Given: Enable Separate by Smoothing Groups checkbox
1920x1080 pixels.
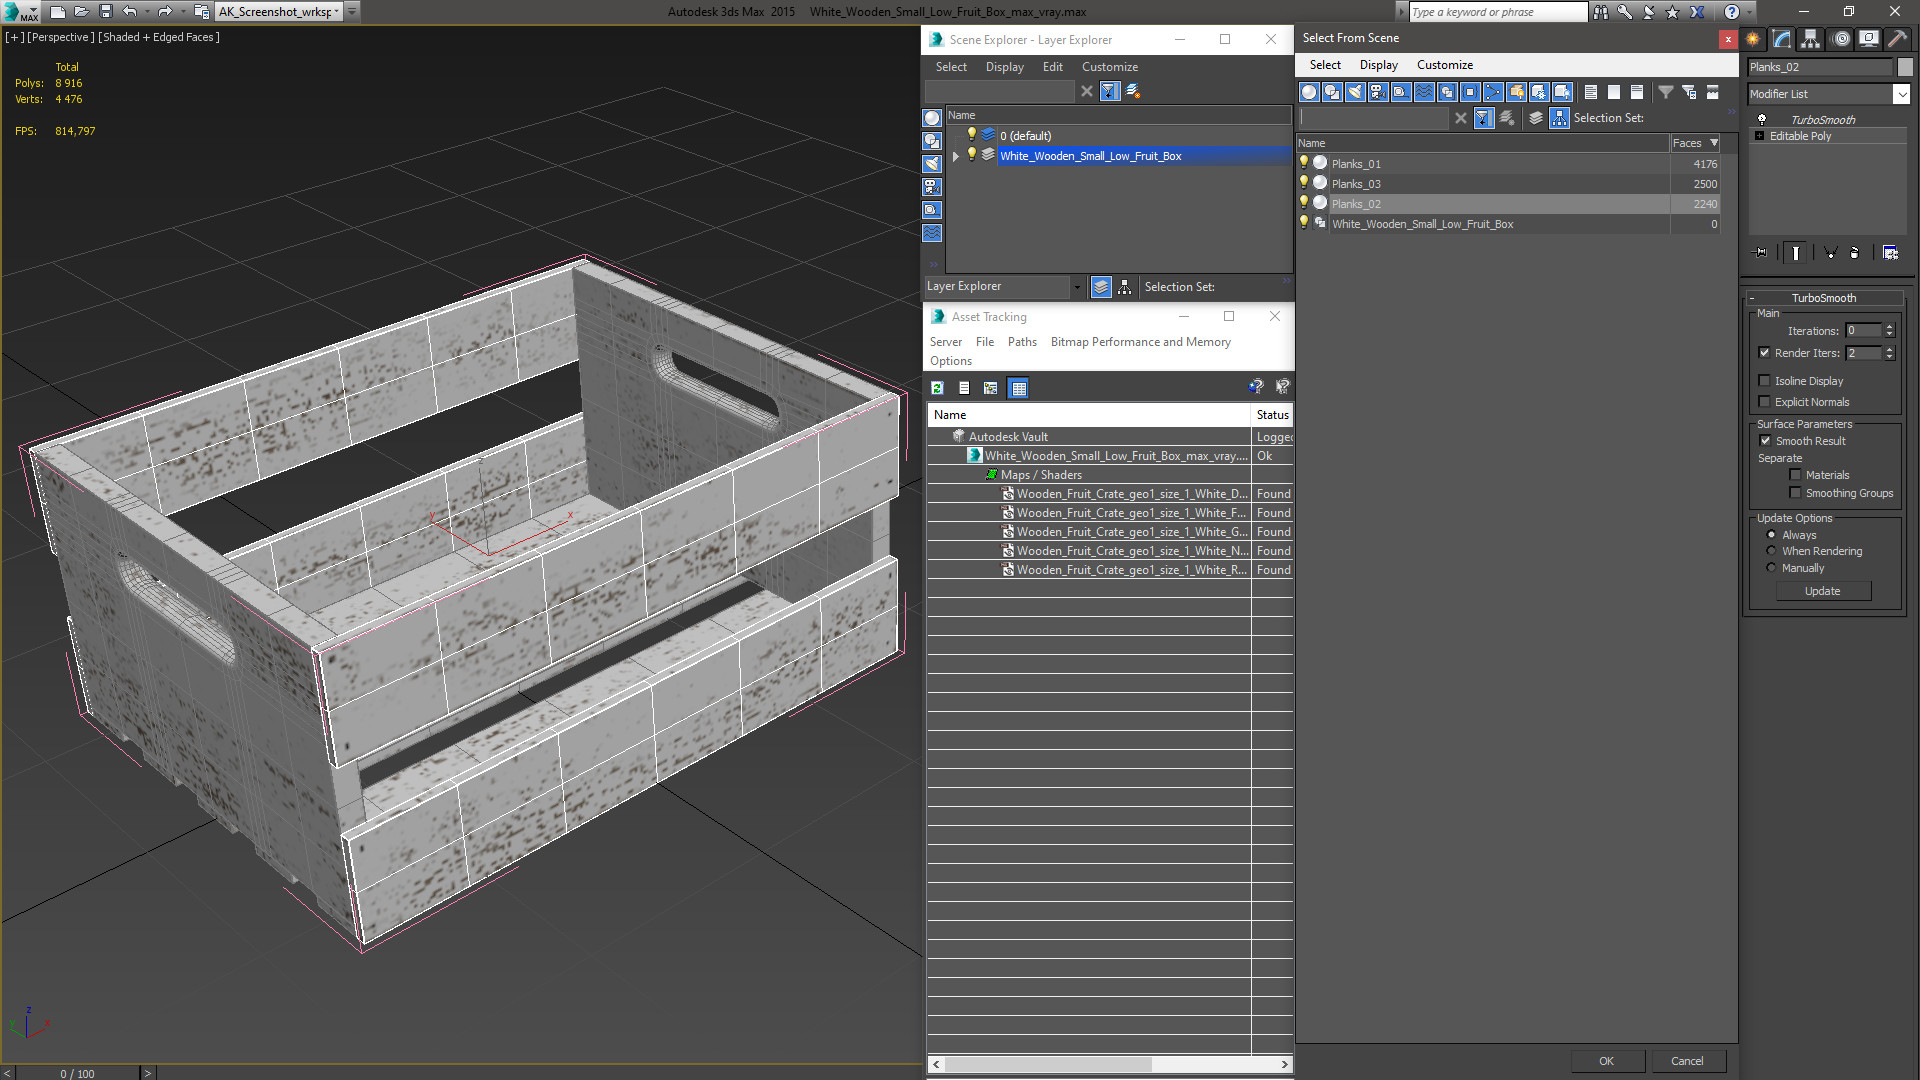Looking at the screenshot, I should point(1795,493).
